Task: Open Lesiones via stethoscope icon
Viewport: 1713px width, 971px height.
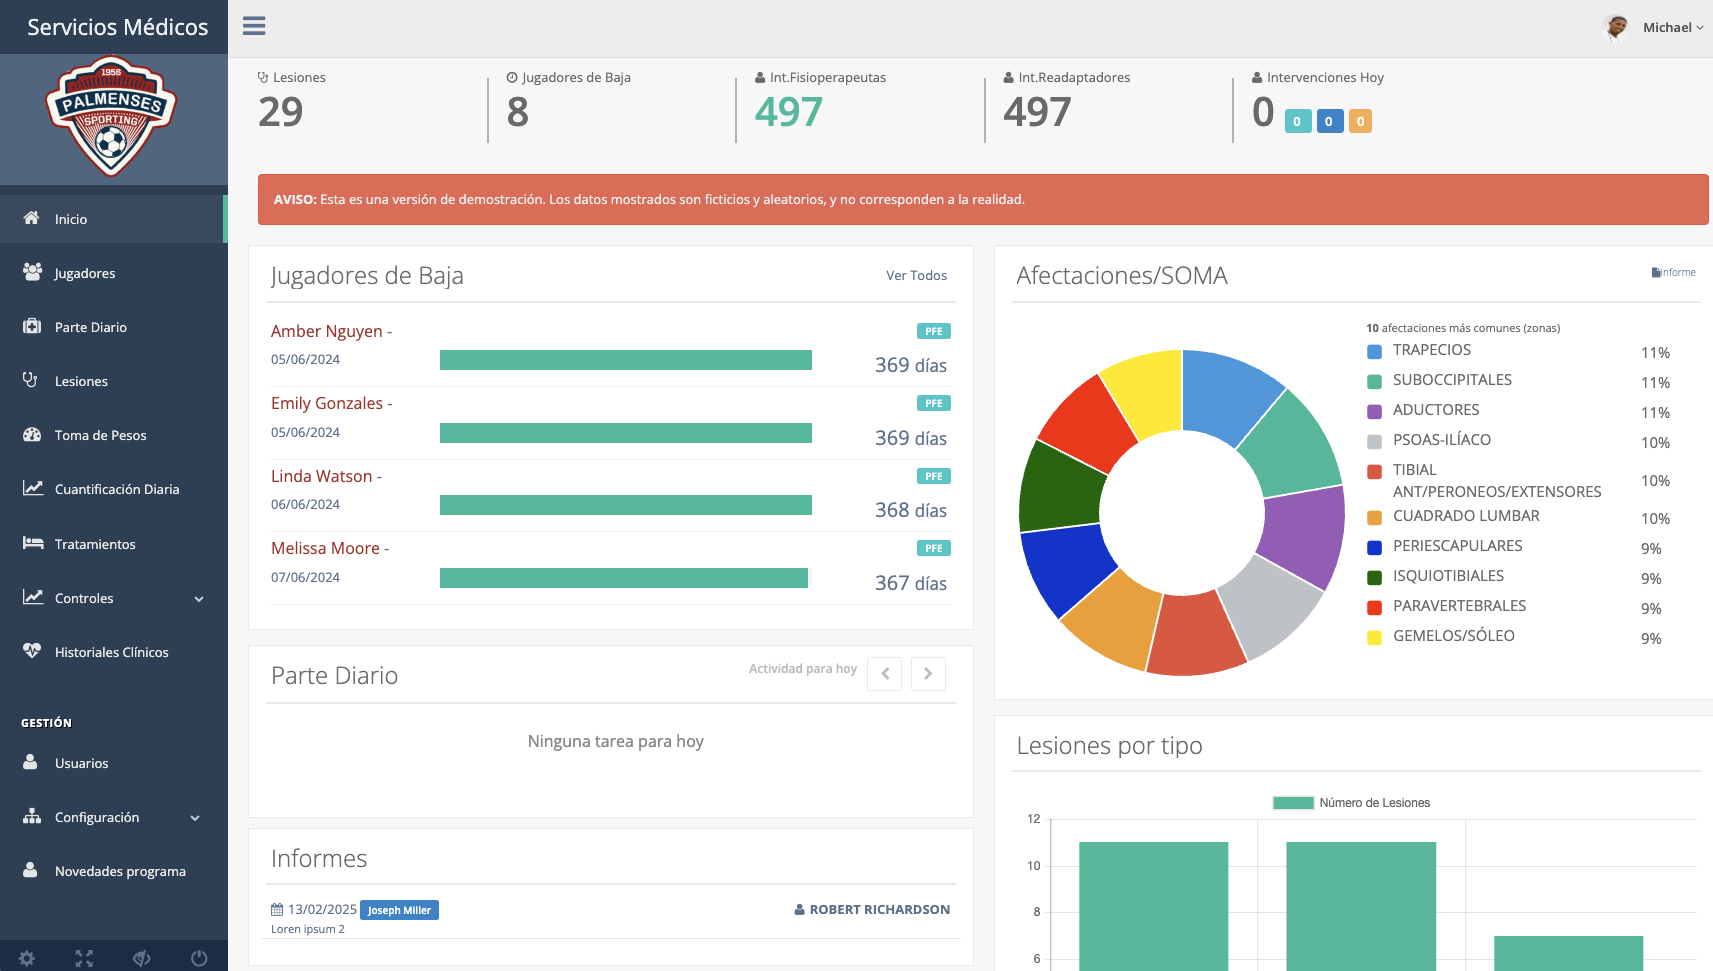Action: (30, 380)
